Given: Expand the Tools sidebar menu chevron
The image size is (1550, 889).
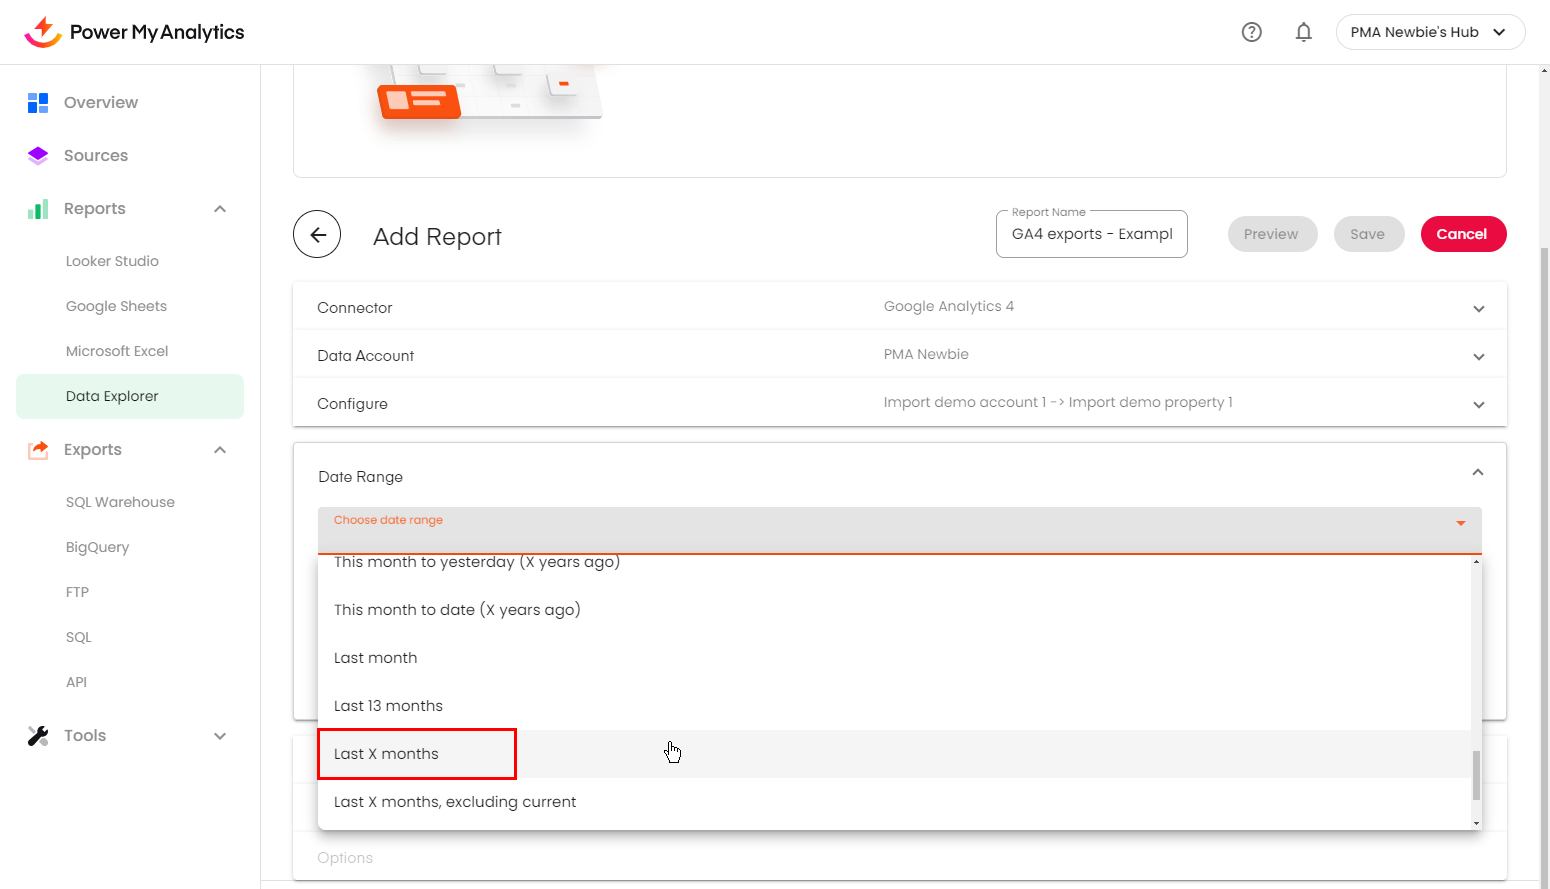Looking at the screenshot, I should pyautogui.click(x=220, y=736).
